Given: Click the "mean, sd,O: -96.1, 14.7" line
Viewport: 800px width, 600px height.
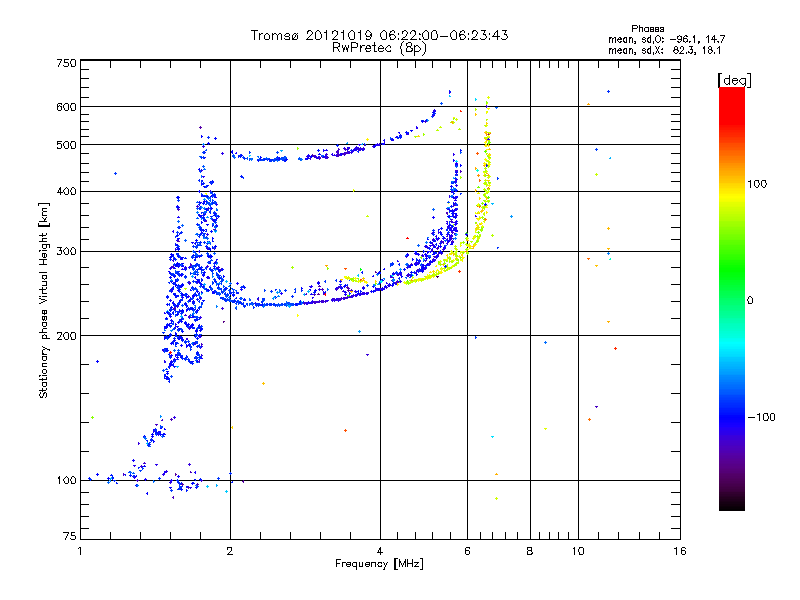Looking at the screenshot, I should click(x=666, y=39).
